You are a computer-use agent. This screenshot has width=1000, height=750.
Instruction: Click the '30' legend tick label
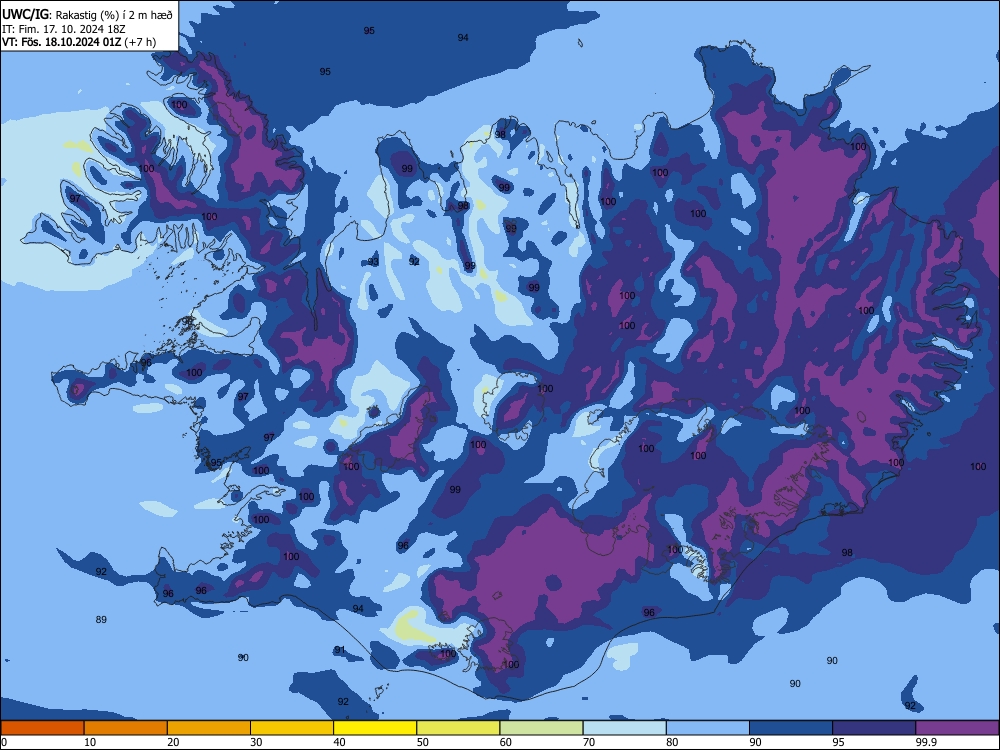pos(256,742)
